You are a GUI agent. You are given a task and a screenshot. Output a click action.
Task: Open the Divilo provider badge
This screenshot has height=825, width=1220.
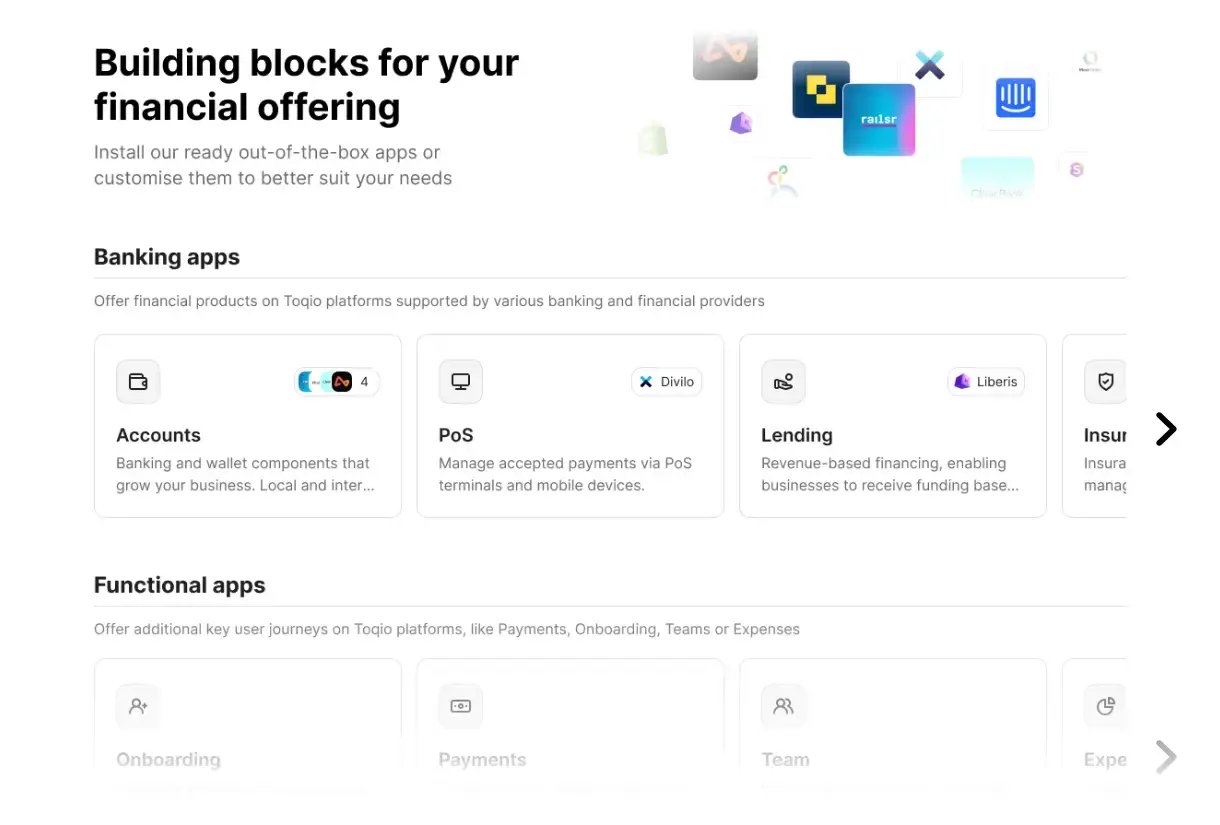click(667, 382)
